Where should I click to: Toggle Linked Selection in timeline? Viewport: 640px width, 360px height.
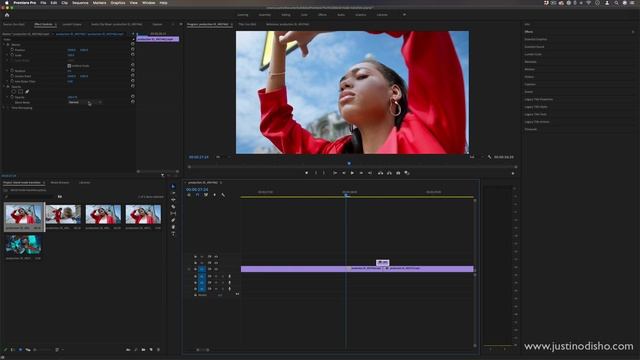[206, 195]
